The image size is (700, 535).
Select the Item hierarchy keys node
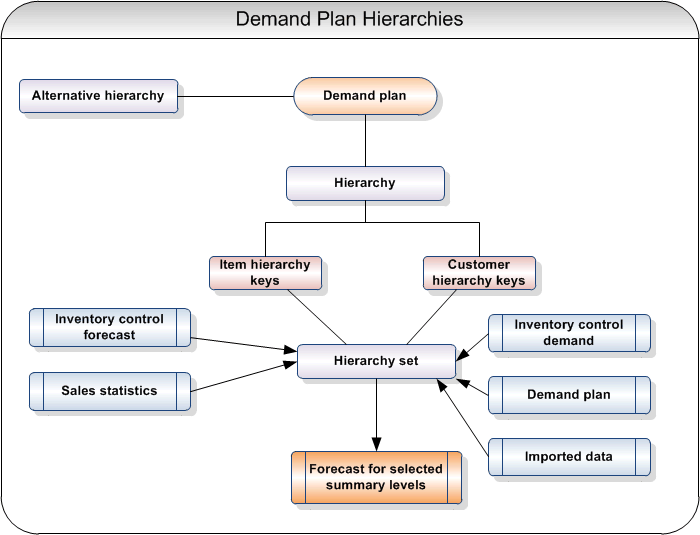(x=265, y=273)
